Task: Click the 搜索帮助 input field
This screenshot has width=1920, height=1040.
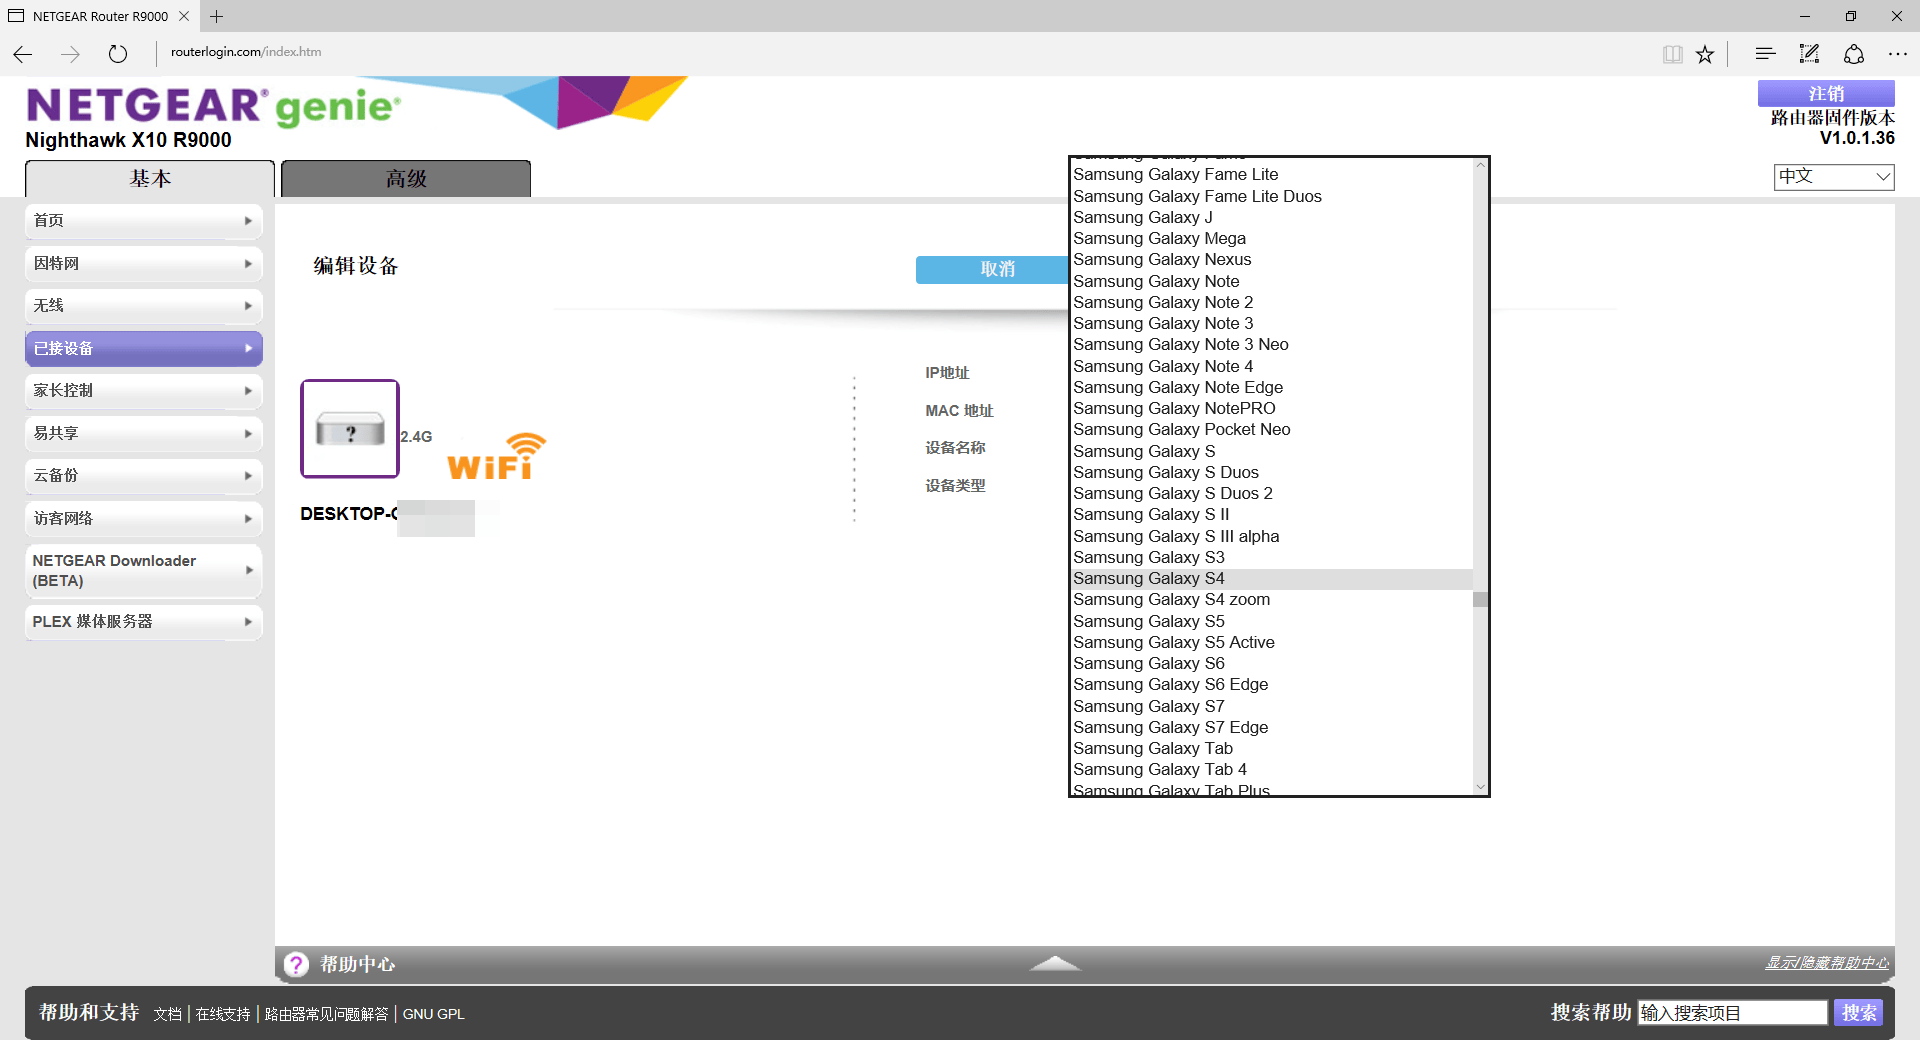Action: 1732,1013
